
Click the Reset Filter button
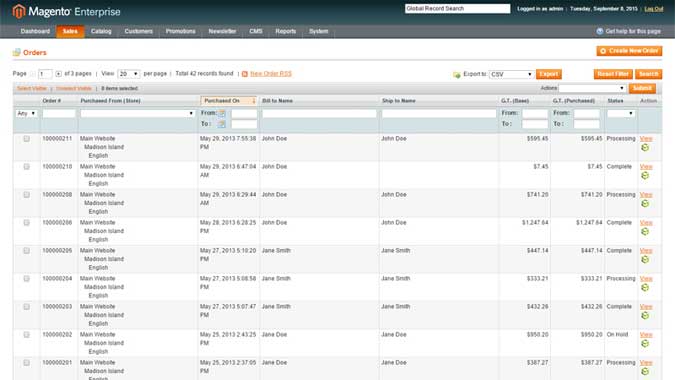pos(613,74)
